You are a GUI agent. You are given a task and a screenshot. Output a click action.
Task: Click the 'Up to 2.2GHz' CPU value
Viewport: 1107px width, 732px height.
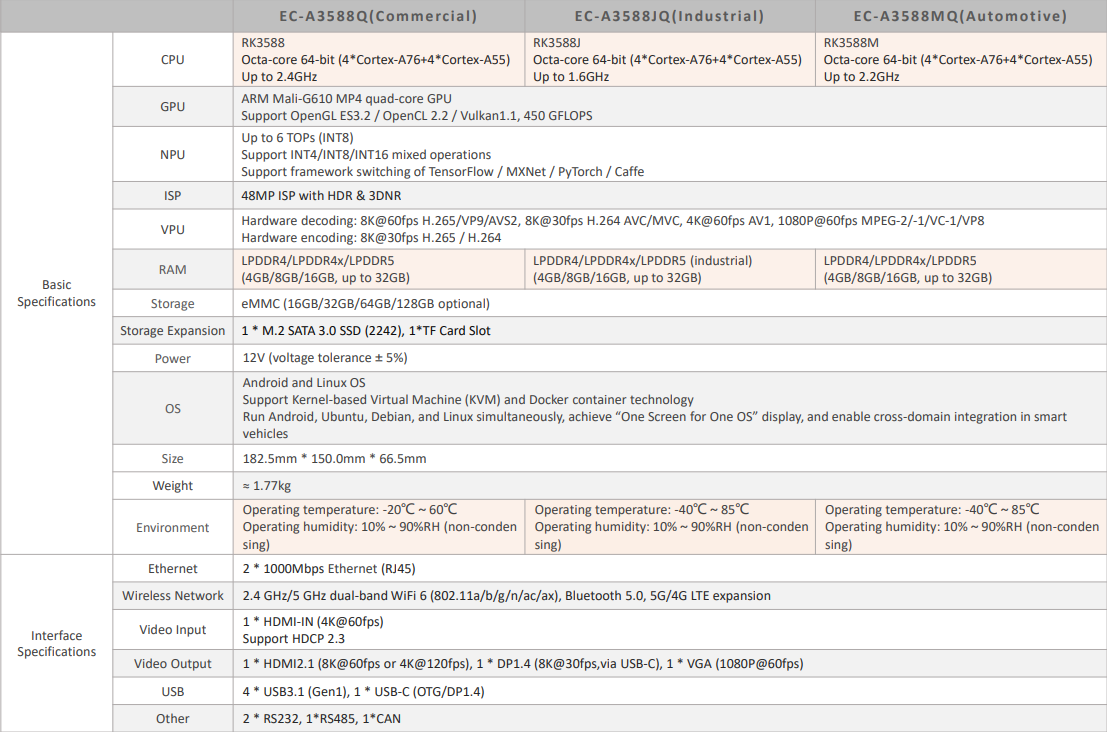click(x=861, y=77)
